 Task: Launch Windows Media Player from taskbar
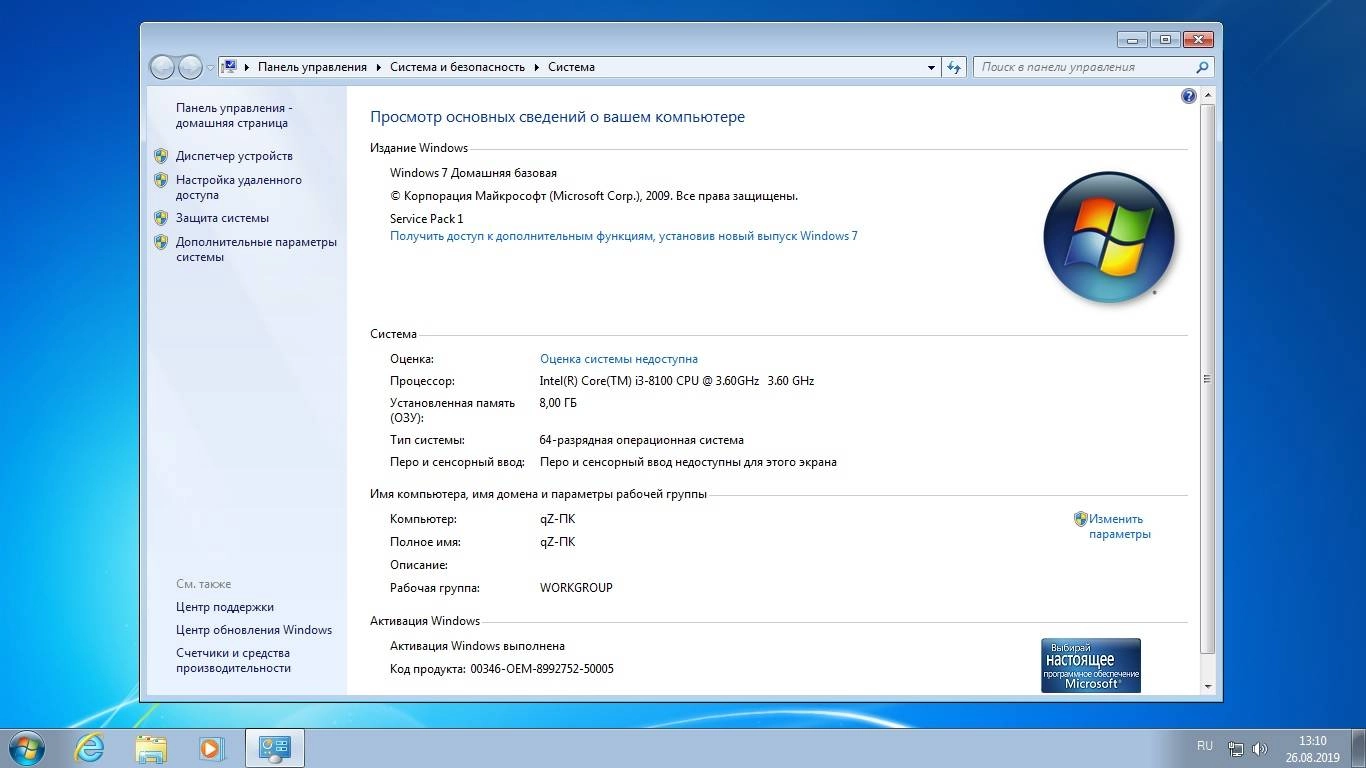[211, 748]
